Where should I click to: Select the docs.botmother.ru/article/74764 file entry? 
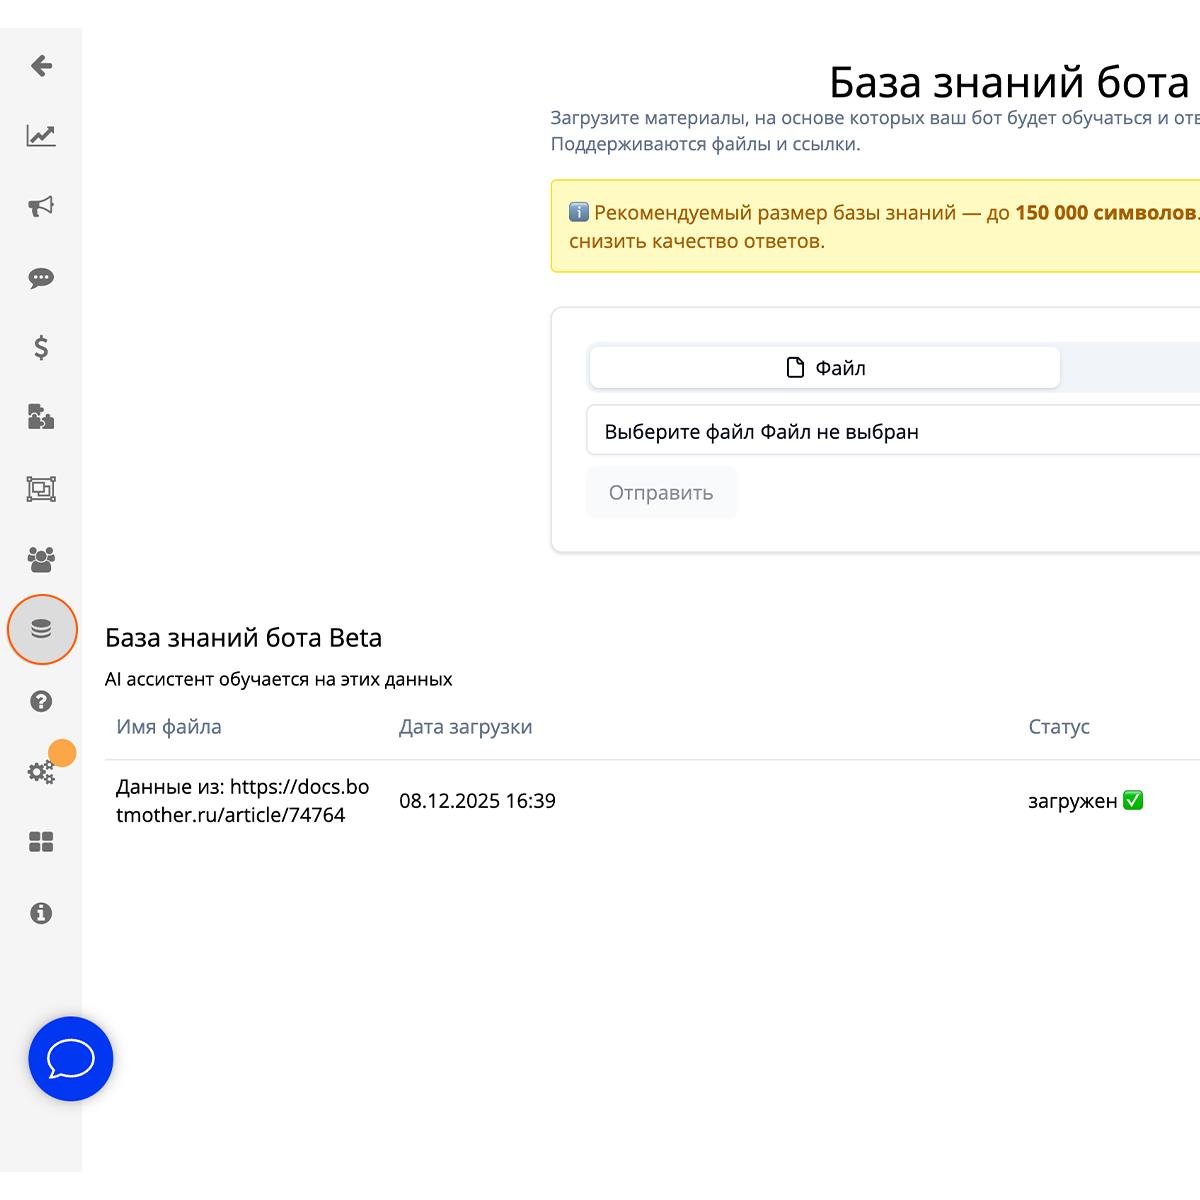[243, 801]
